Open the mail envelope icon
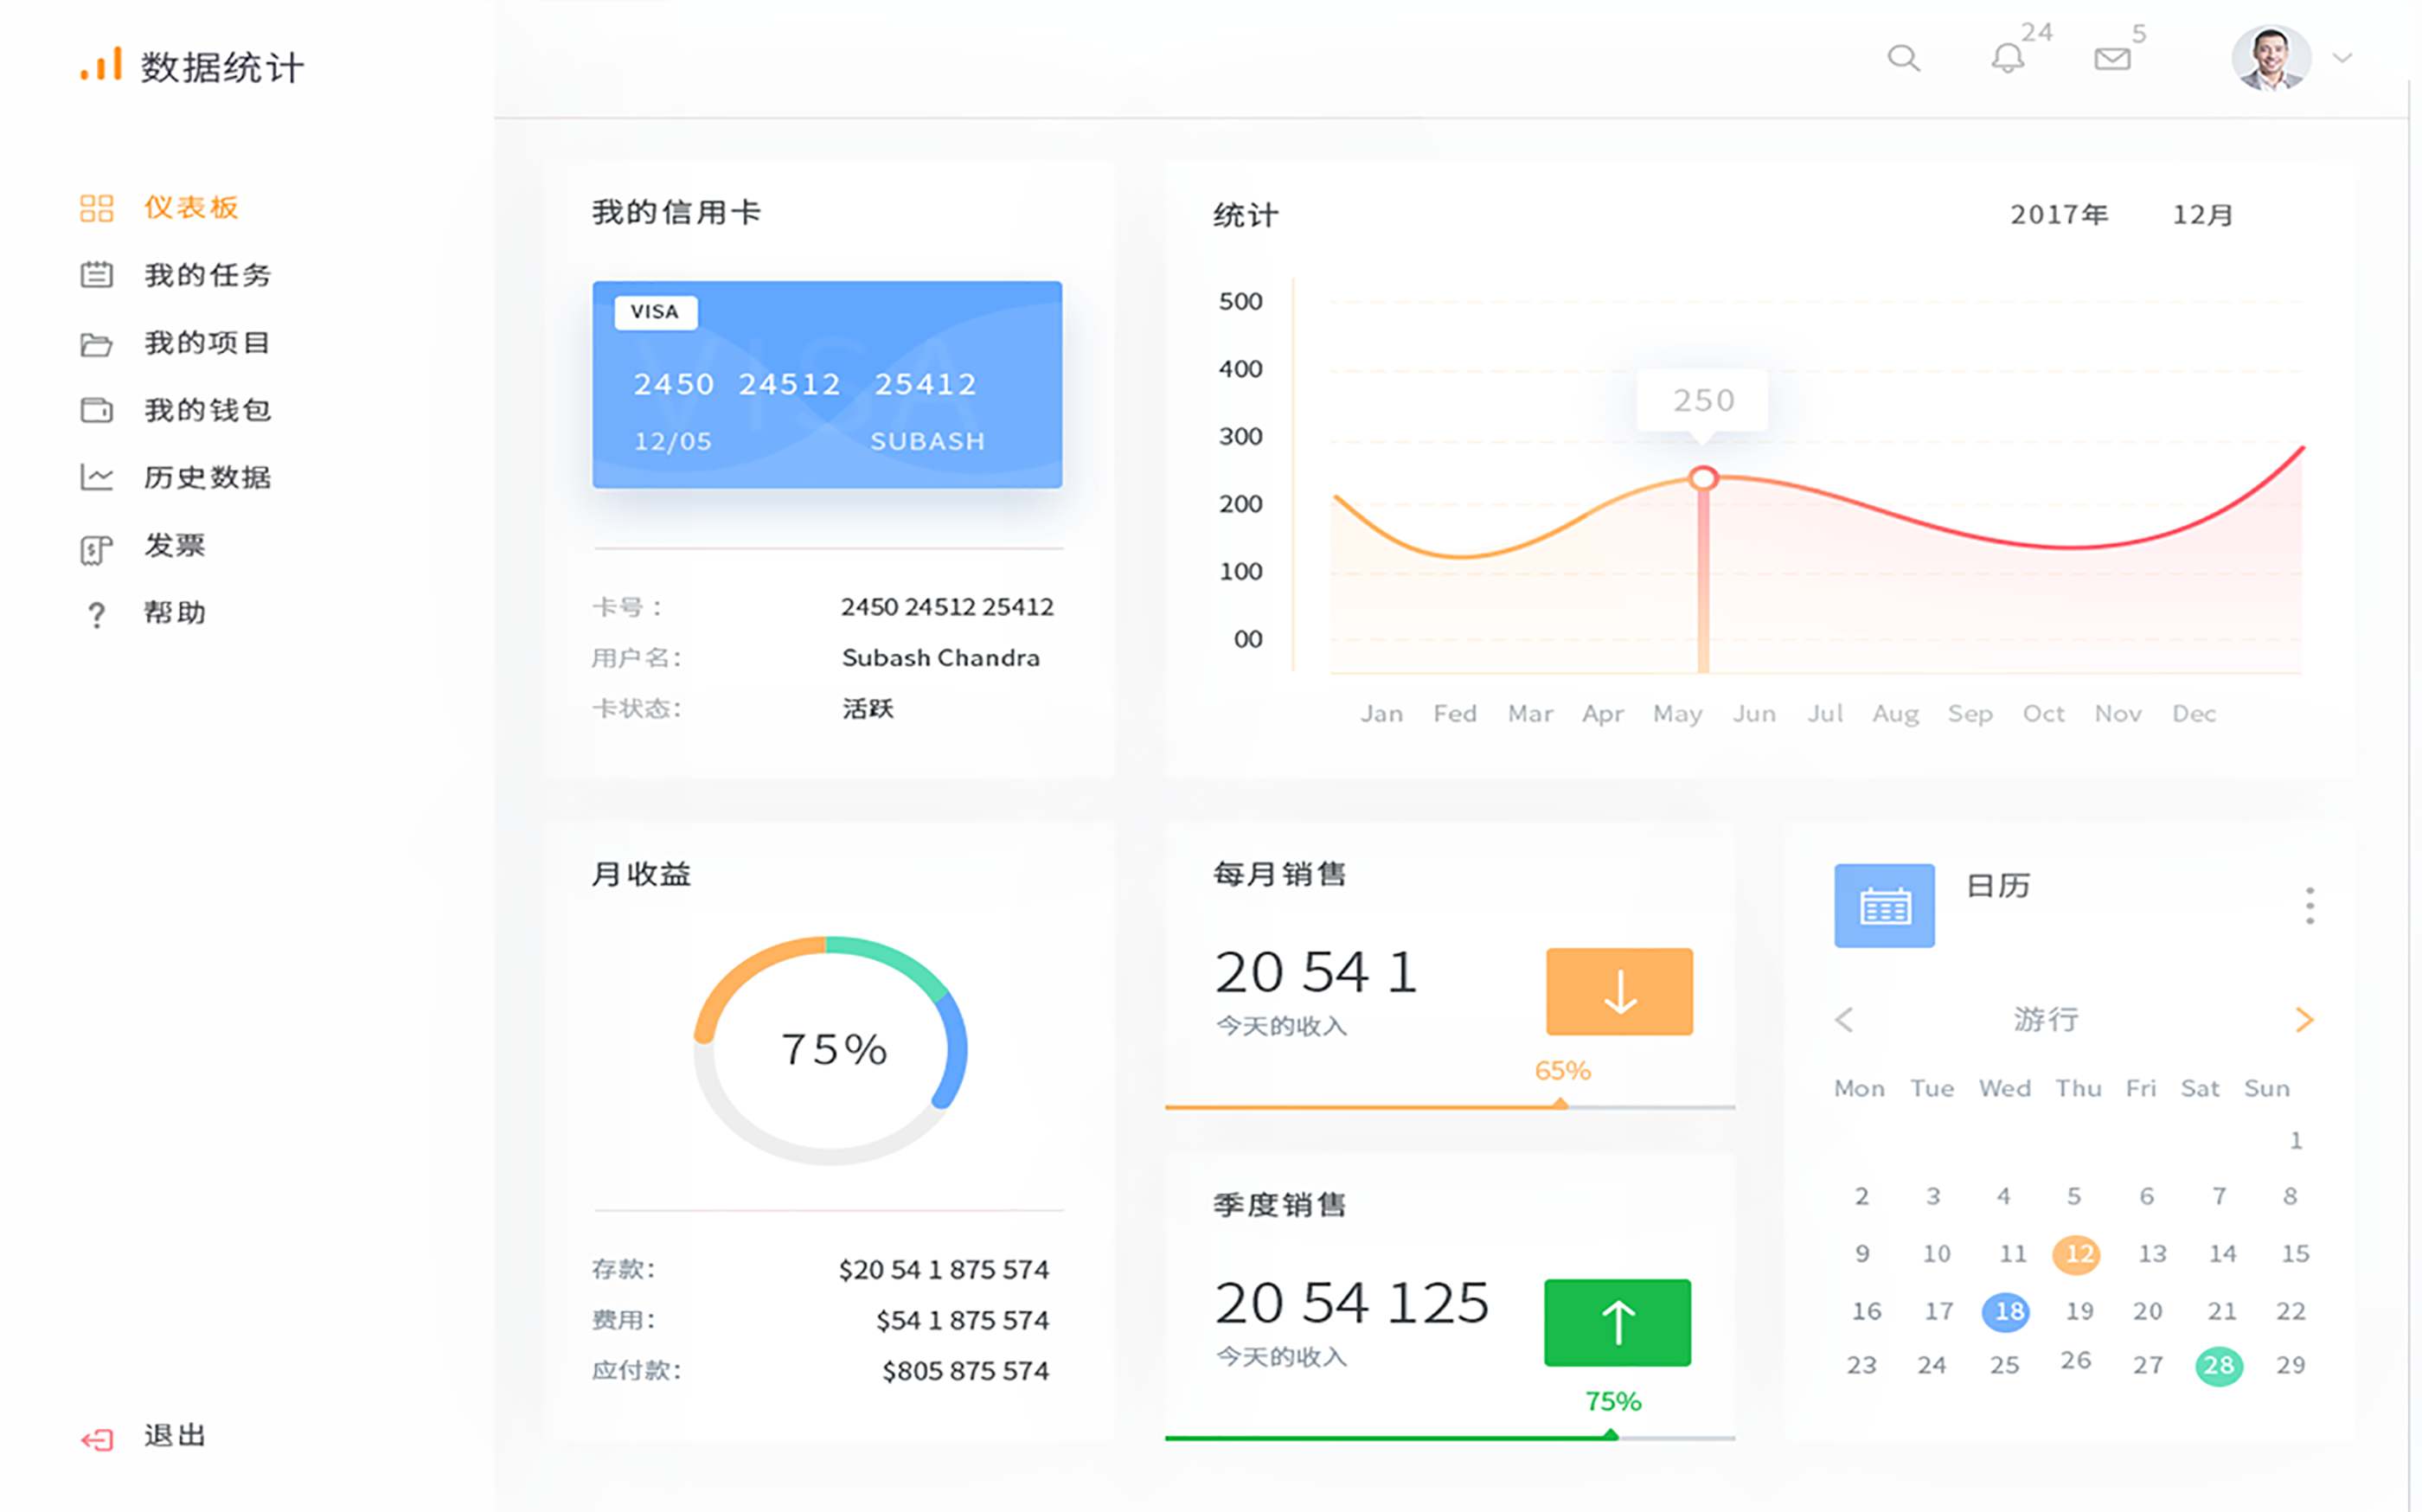The image size is (2422, 1512). click(2112, 59)
